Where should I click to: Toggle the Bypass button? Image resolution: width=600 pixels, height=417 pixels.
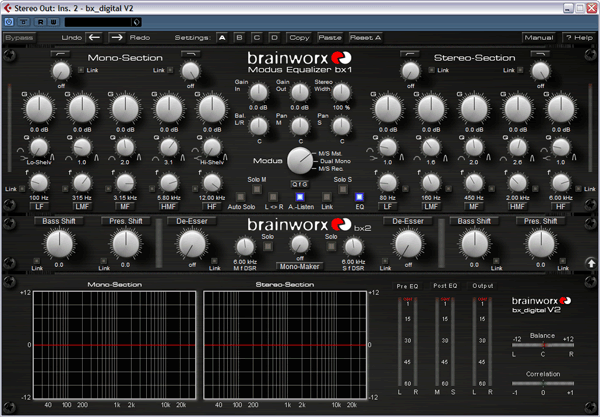click(x=20, y=37)
